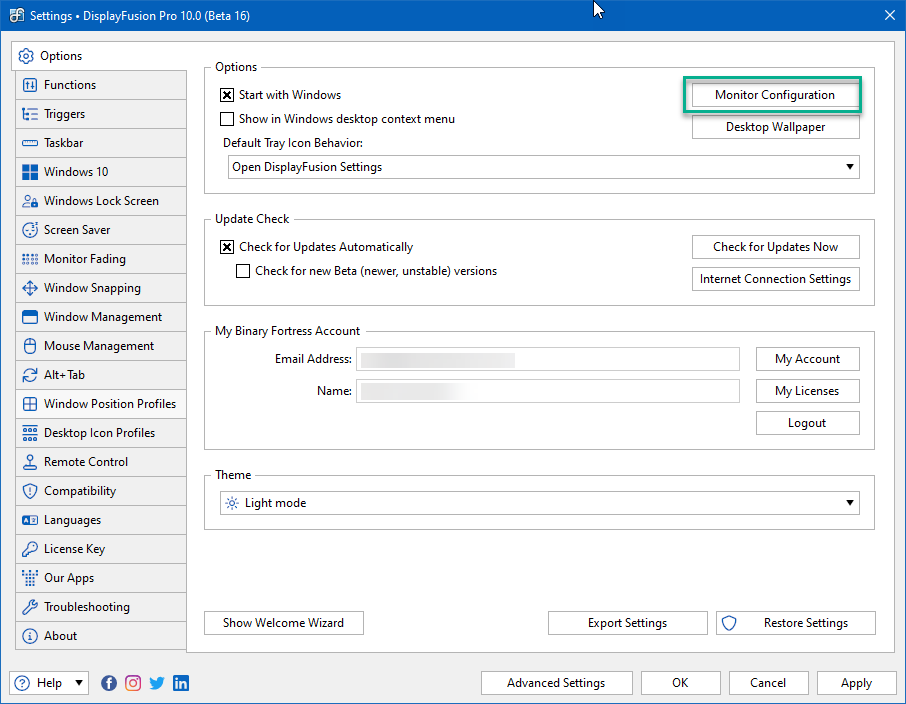Open the Twitter link icon
Screen dimensions: 906x704
(157, 683)
